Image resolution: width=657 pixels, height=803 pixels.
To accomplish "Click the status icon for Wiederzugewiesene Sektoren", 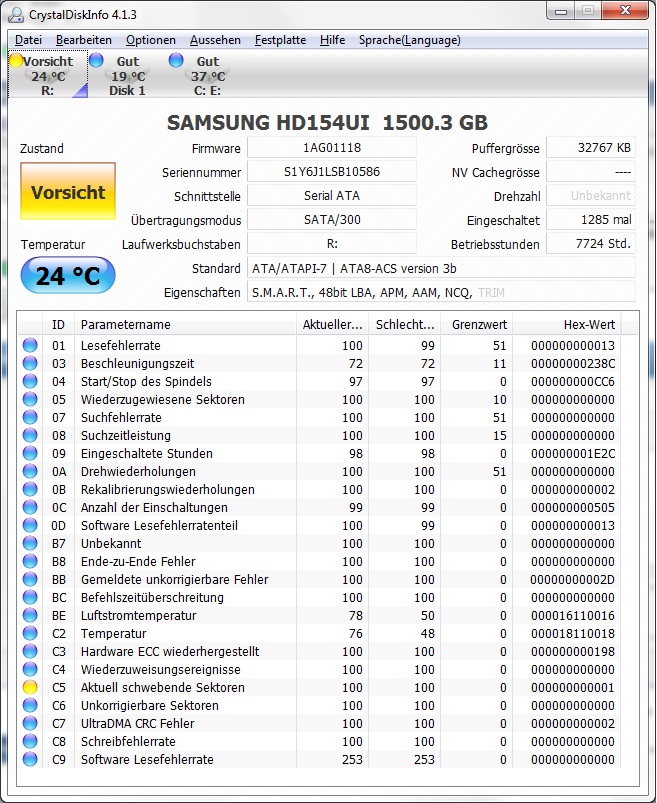I will 30,399.
